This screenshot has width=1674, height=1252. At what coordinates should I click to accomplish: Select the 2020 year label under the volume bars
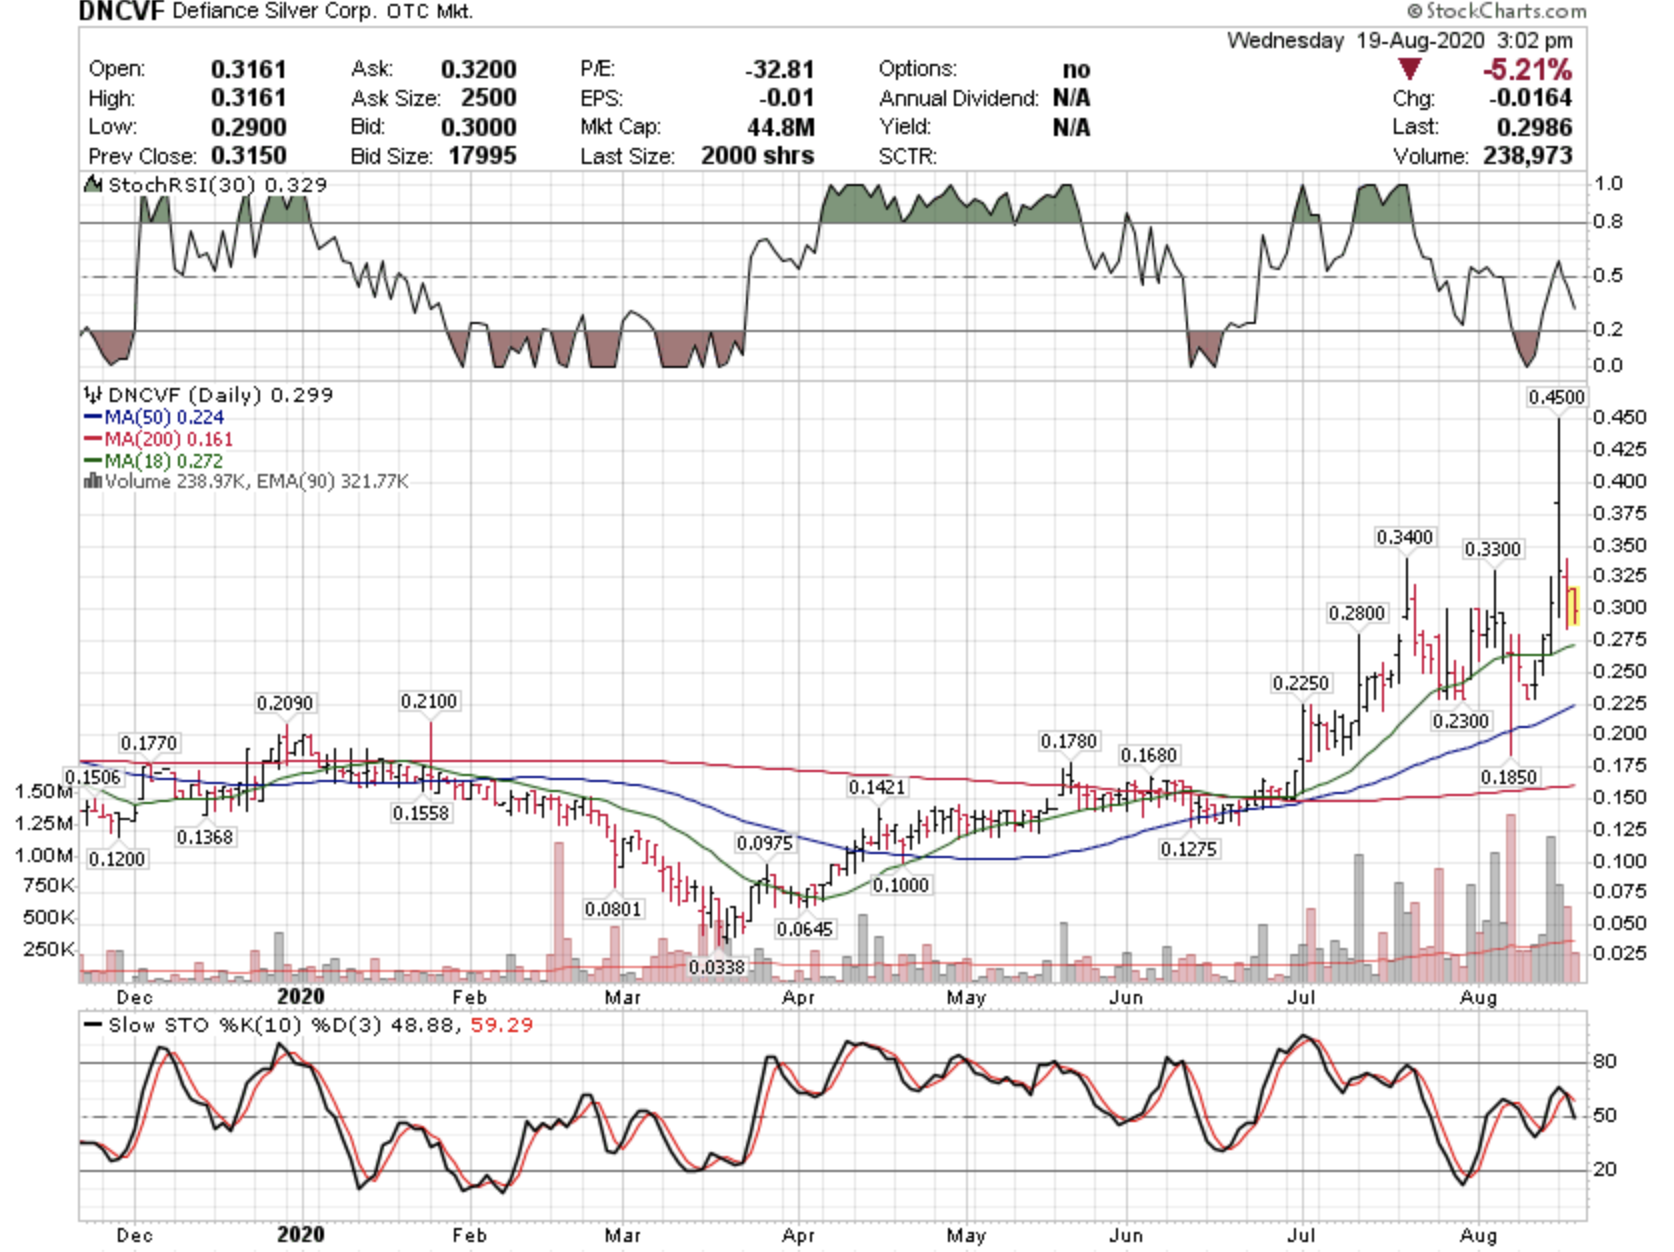(x=300, y=997)
